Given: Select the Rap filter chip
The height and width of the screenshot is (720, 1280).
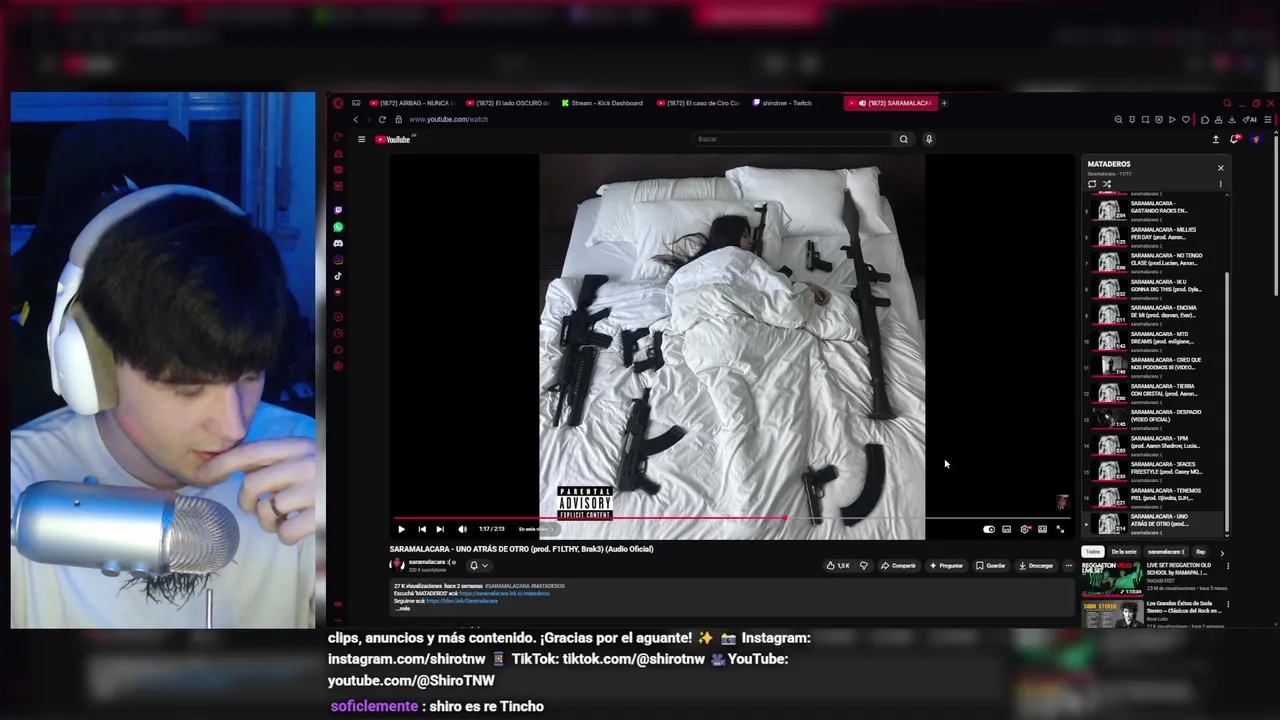Looking at the screenshot, I should click(x=1200, y=552).
